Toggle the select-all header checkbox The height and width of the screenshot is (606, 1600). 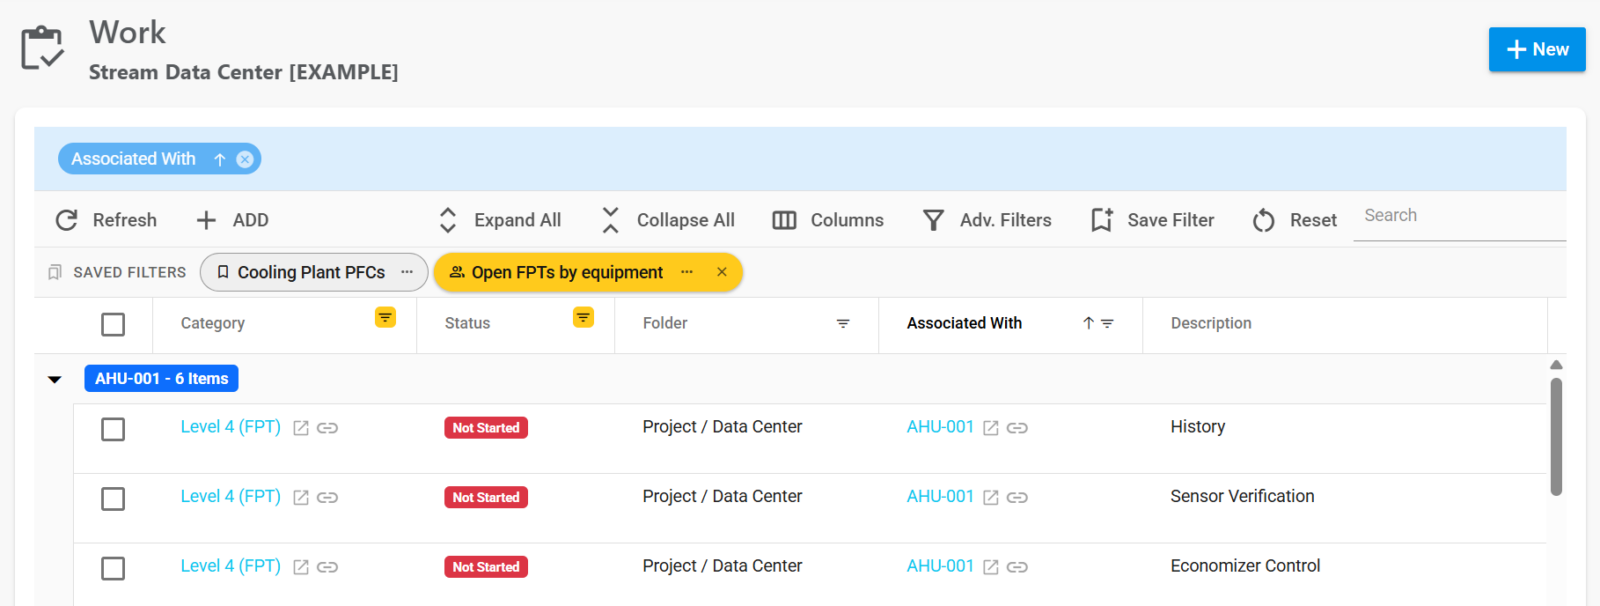113,324
